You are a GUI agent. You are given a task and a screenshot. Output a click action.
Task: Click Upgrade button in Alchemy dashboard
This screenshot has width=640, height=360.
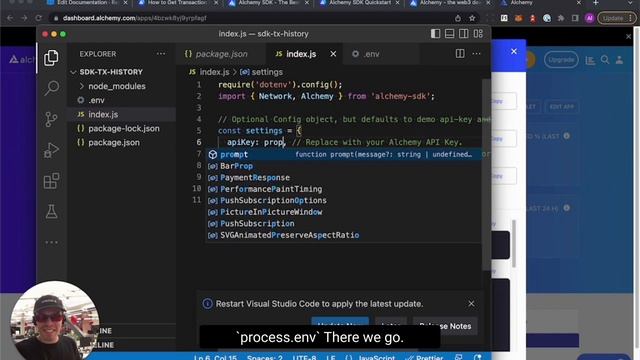(561, 60)
